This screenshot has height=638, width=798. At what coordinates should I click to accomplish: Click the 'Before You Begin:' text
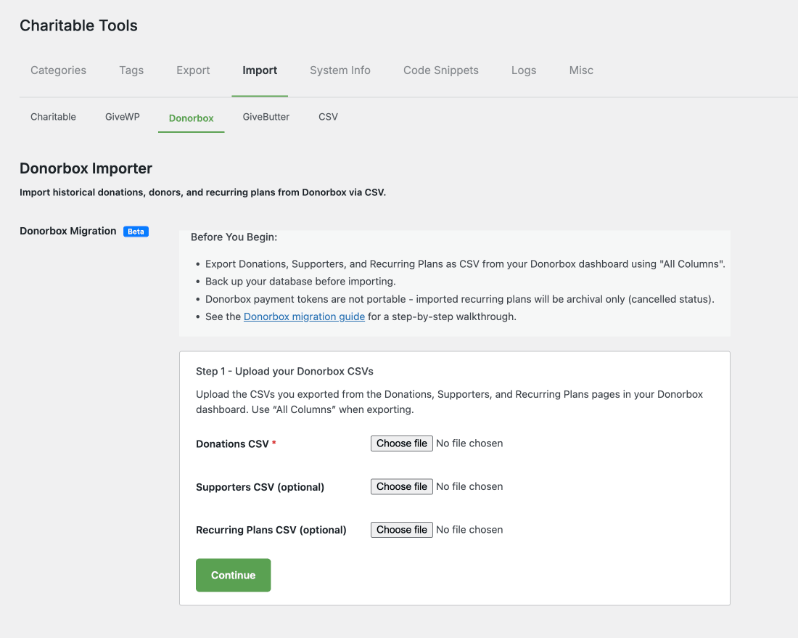(x=234, y=237)
